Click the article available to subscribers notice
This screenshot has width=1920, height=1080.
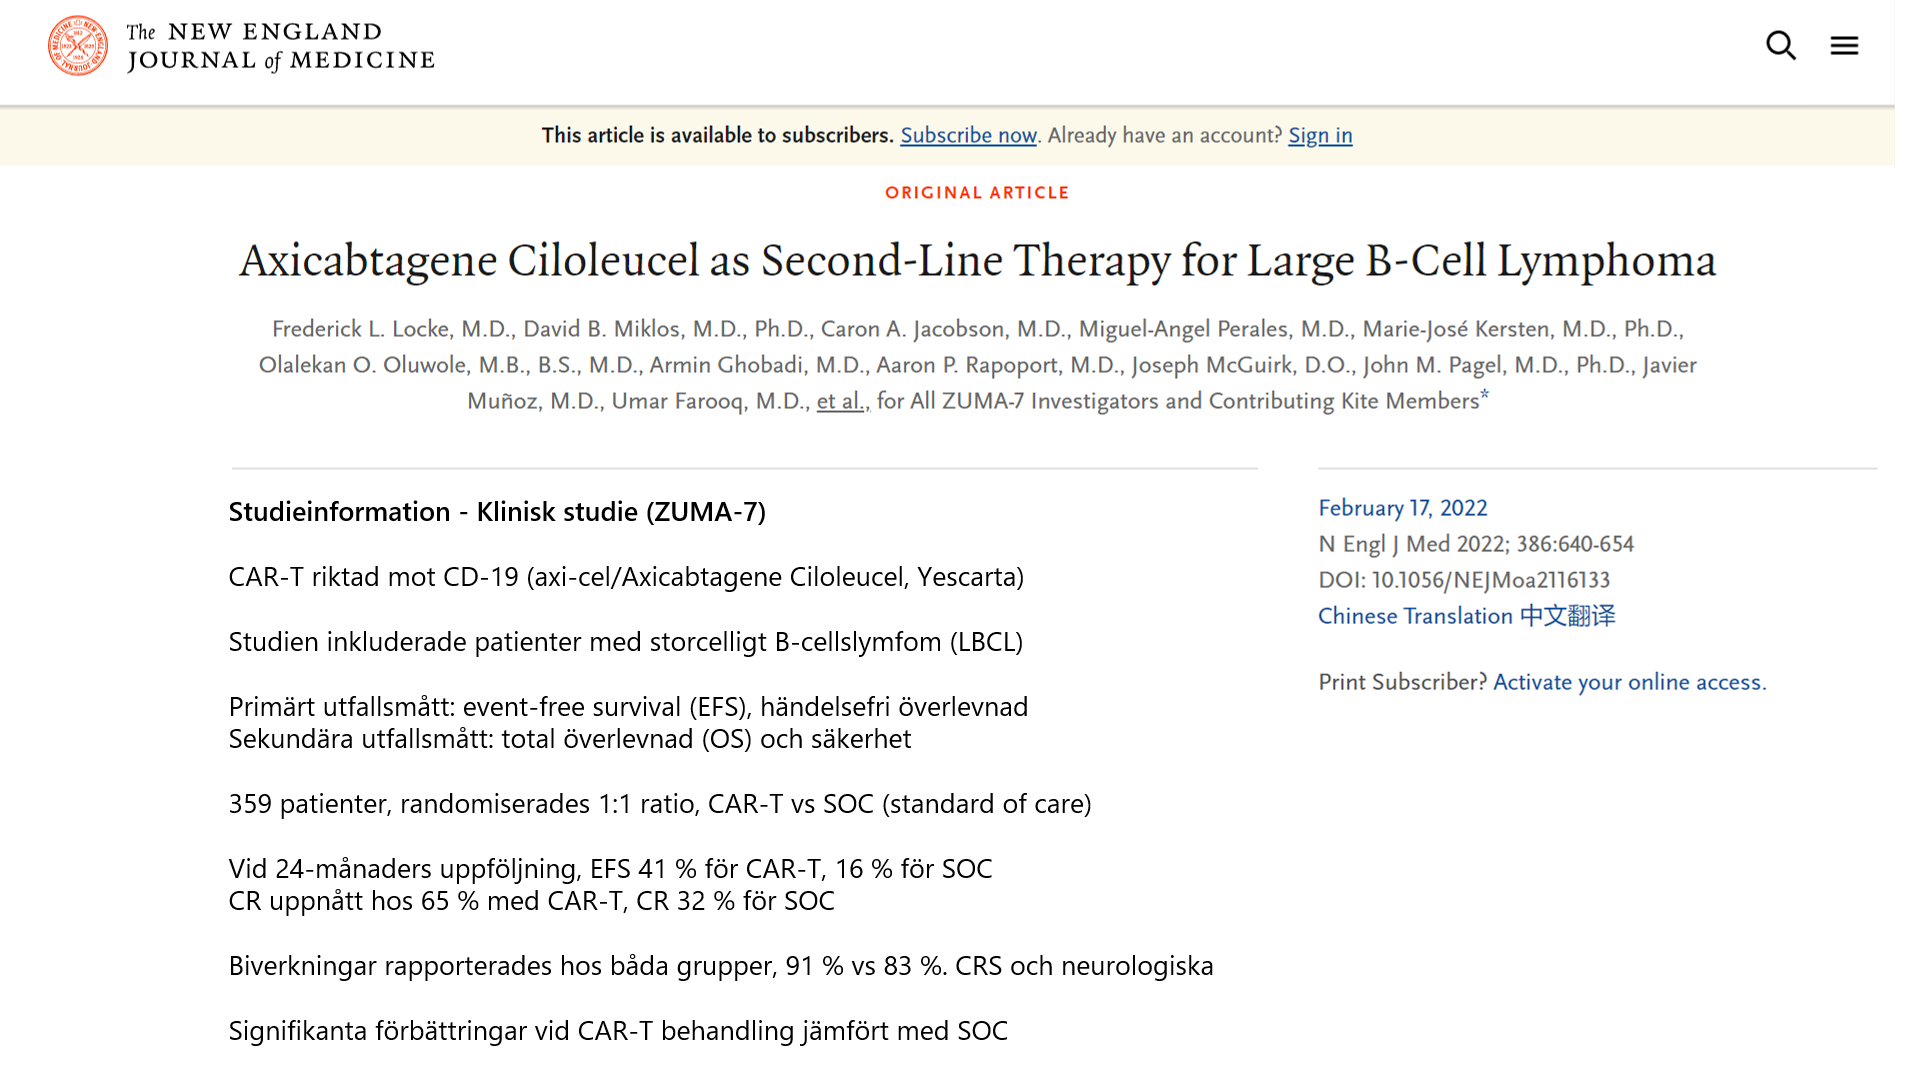[717, 135]
